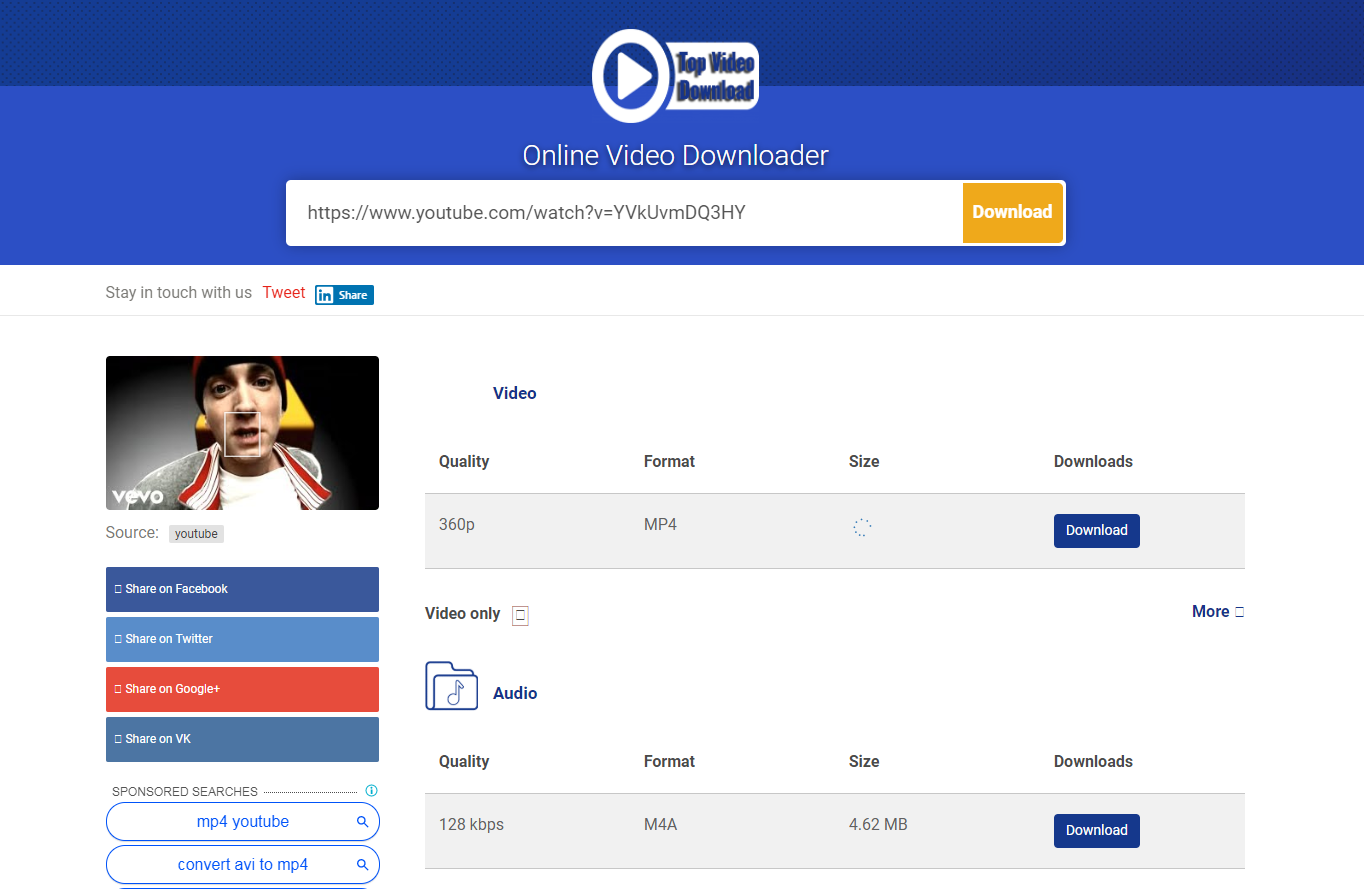Screen dimensions: 1364x889
Task: Click the video URL input field
Action: (625, 212)
